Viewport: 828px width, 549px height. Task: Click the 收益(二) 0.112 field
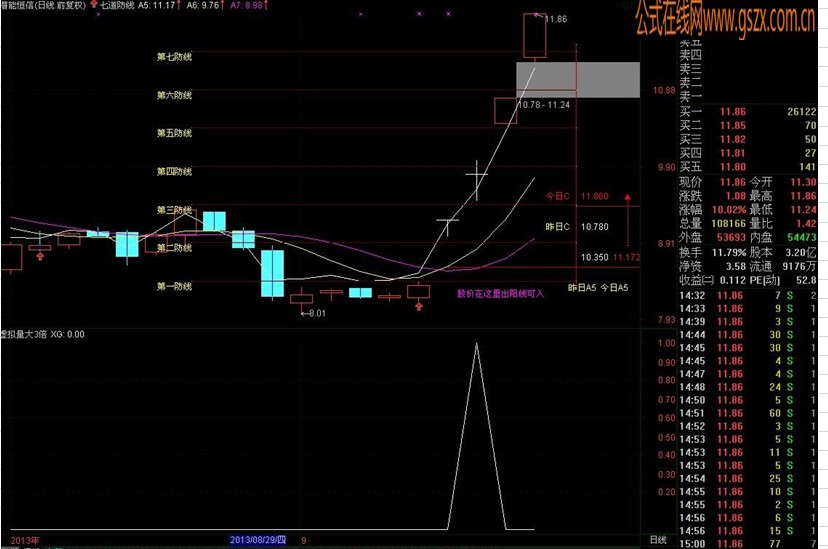pos(712,280)
